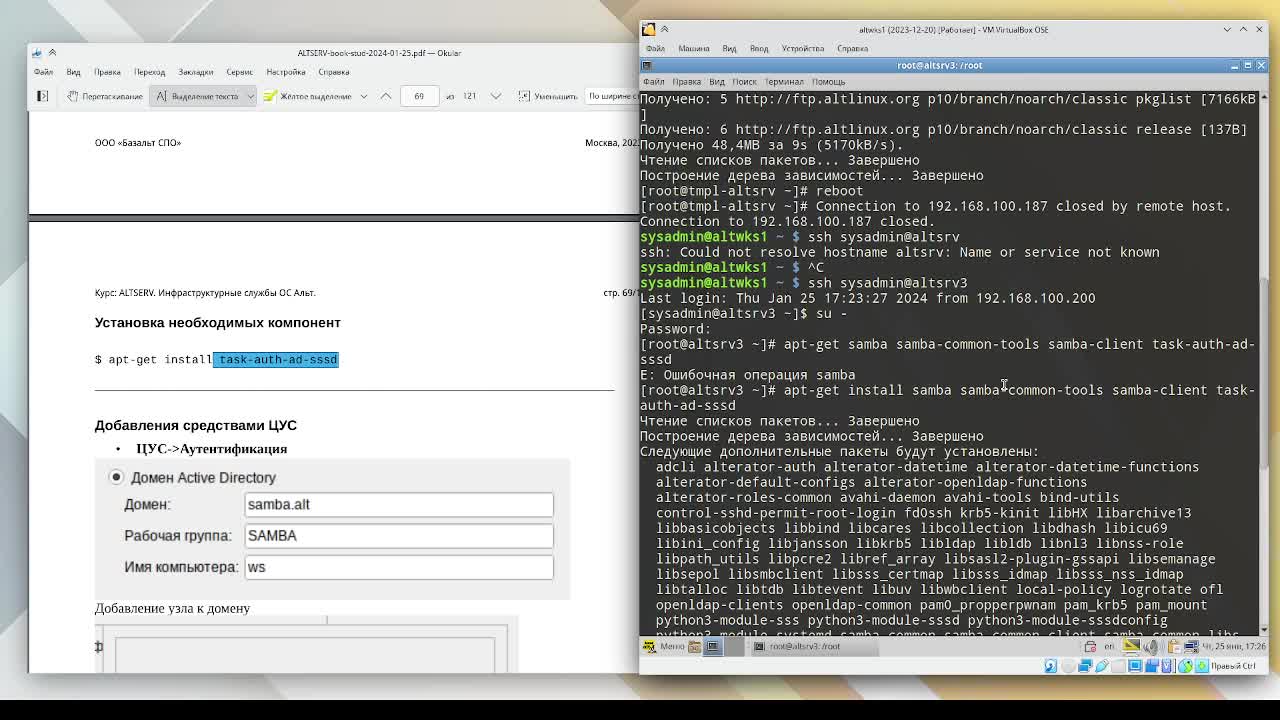Expand the yellow highlighter options arrow
The width and height of the screenshot is (1280, 720).
(x=362, y=96)
